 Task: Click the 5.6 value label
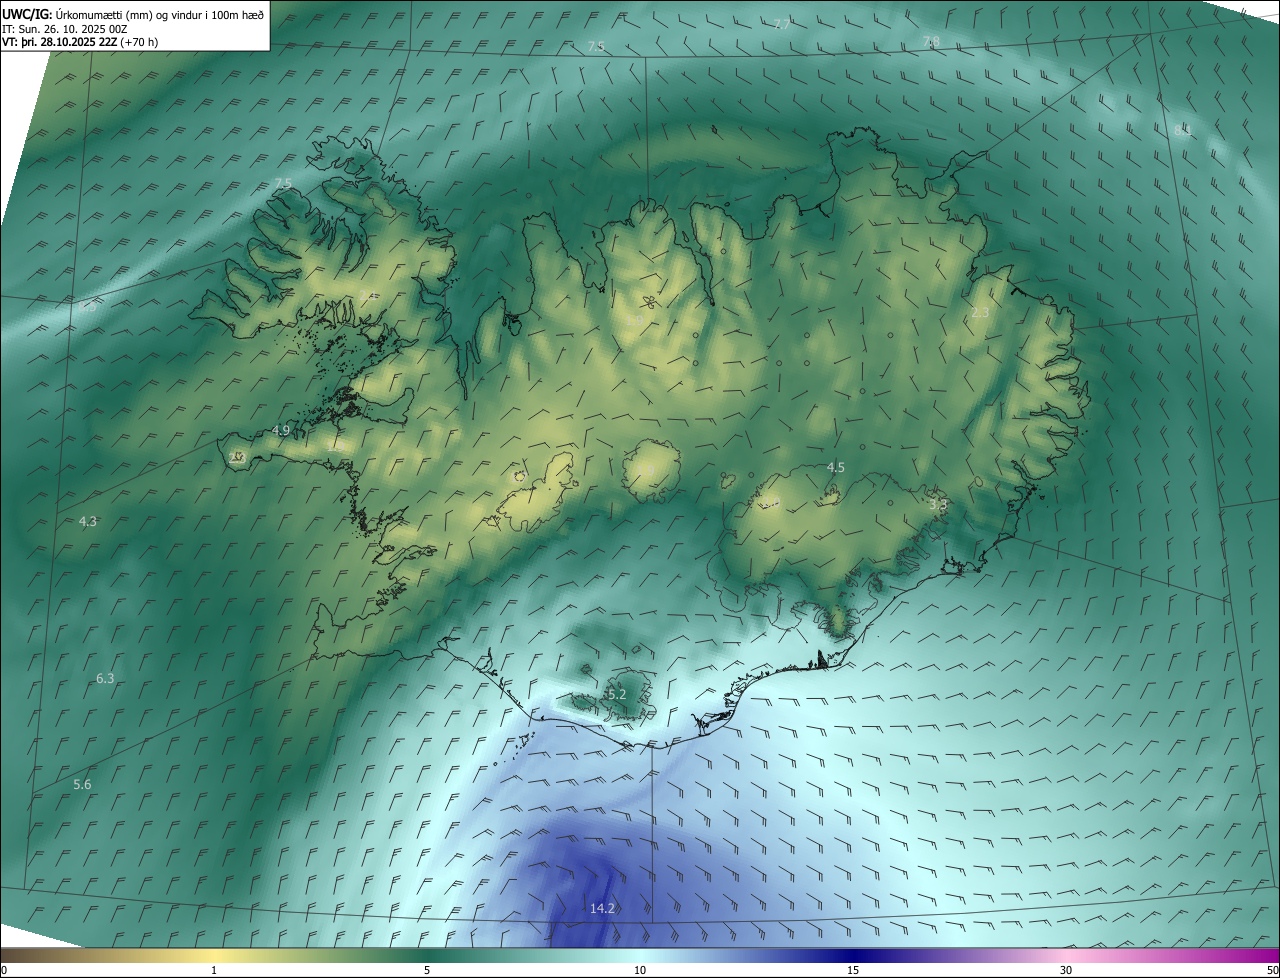(x=83, y=785)
